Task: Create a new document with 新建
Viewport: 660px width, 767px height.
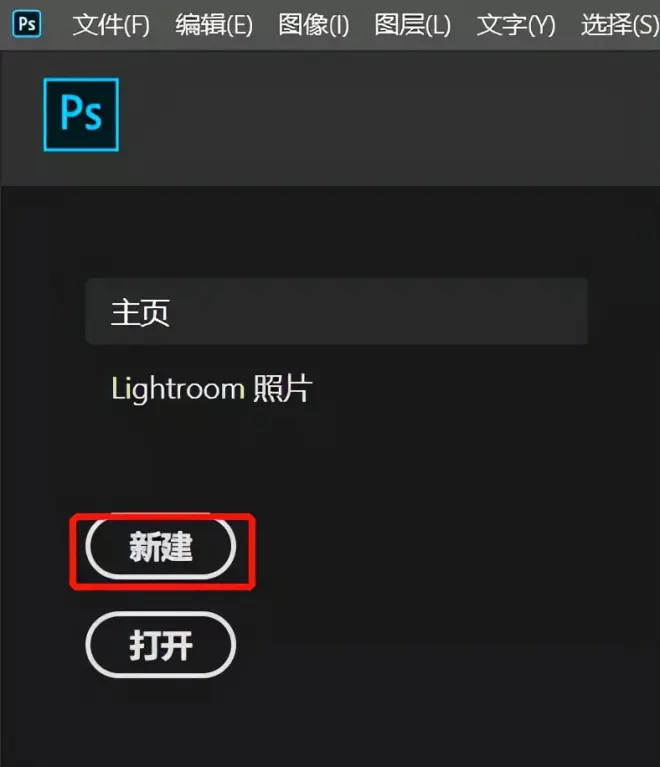Action: 161,547
